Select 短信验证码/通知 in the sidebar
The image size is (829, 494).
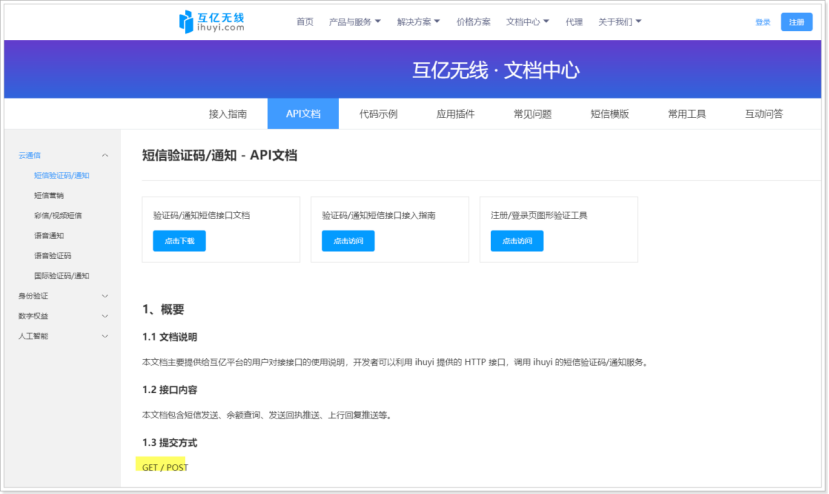(62, 176)
